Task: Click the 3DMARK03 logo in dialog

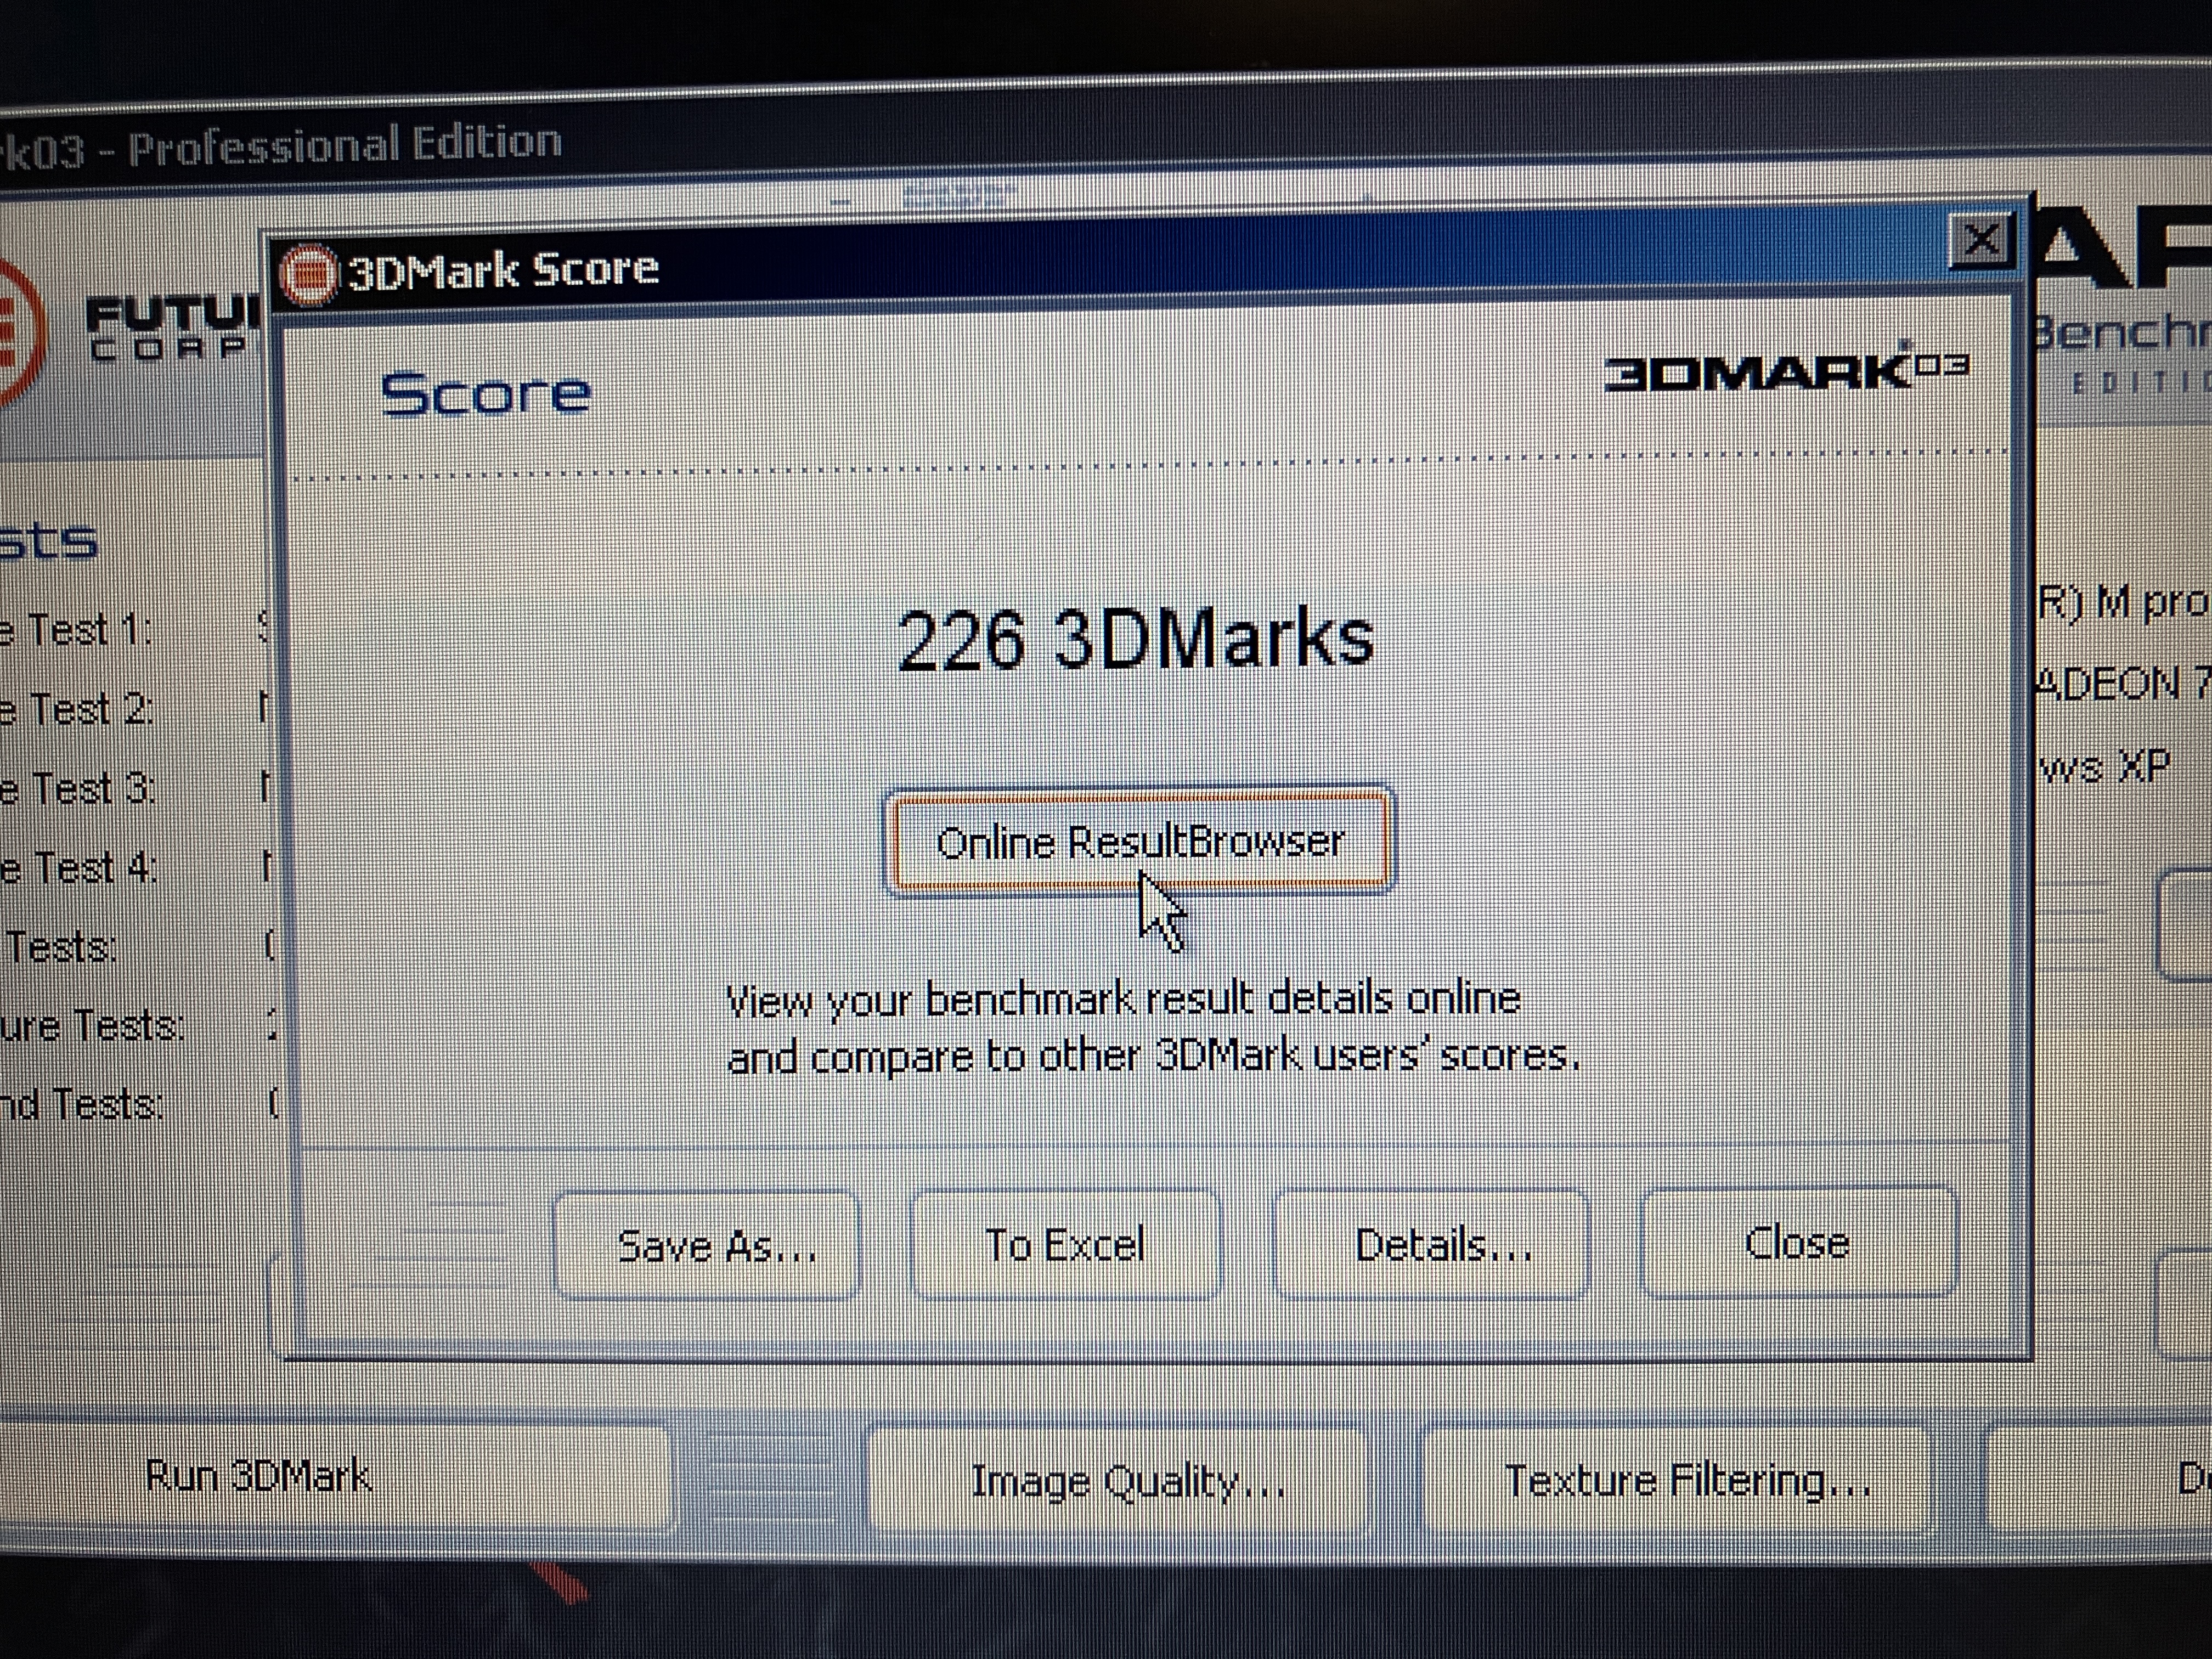Action: coord(1786,372)
